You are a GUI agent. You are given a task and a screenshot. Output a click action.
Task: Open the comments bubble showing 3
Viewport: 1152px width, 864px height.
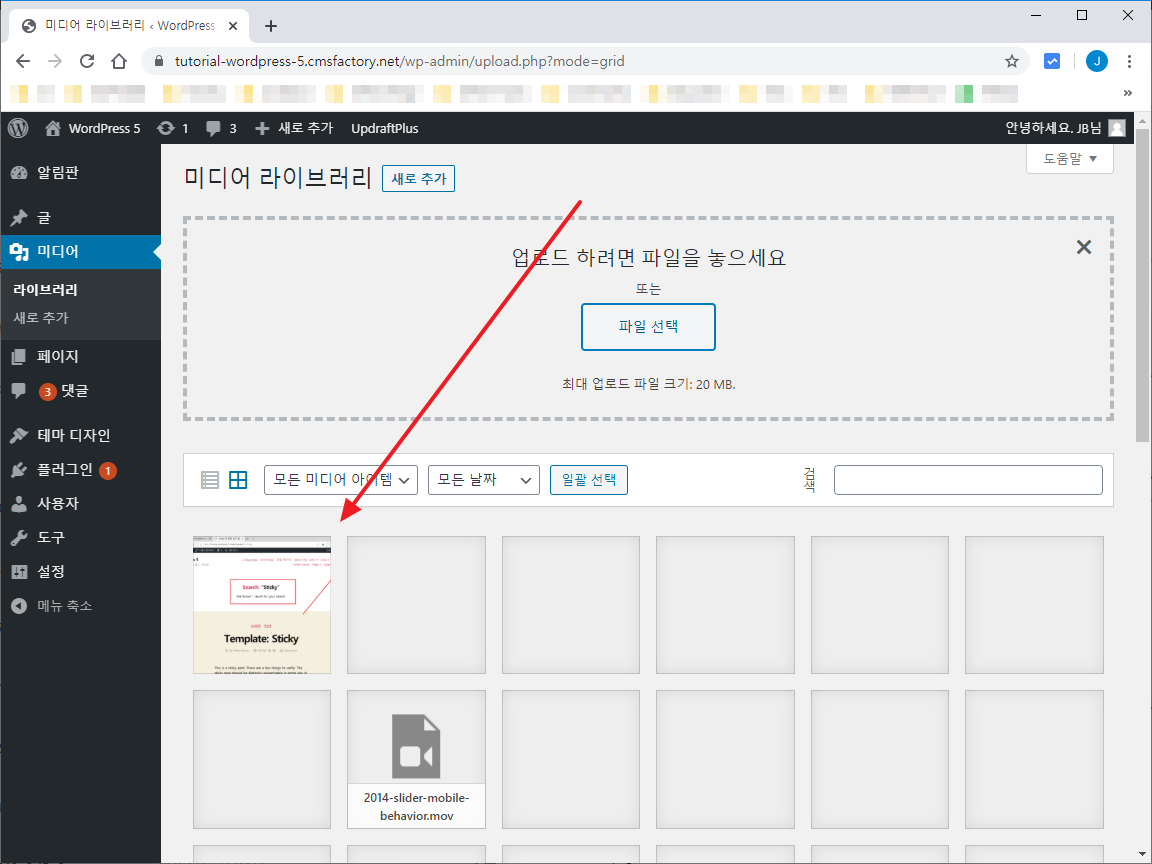[x=221, y=128]
